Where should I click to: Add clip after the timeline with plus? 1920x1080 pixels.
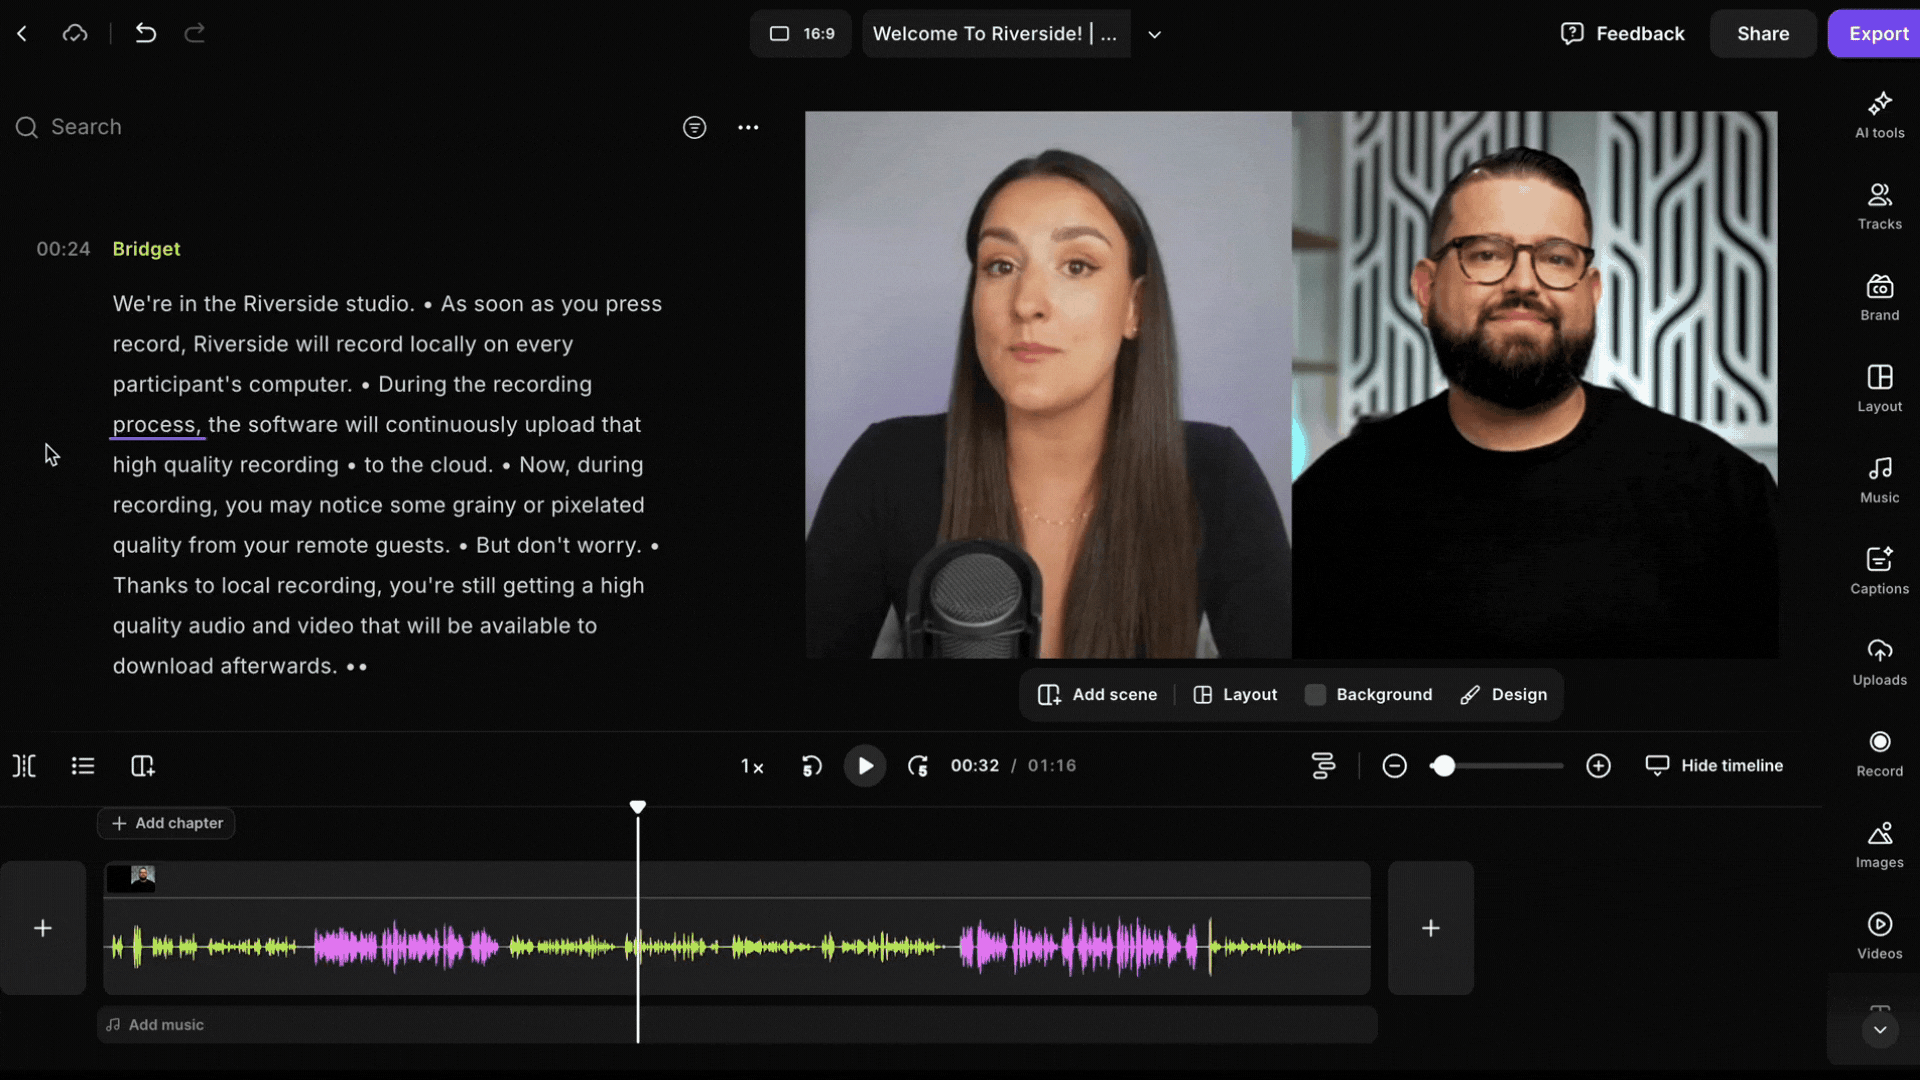point(1431,928)
